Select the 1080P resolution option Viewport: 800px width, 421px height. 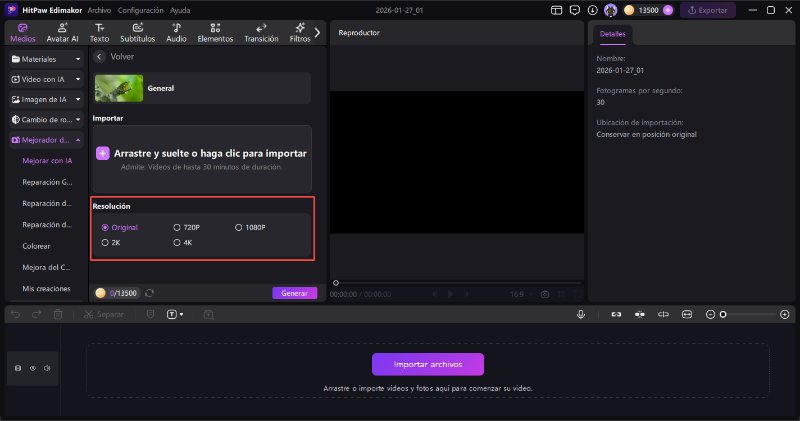point(250,228)
